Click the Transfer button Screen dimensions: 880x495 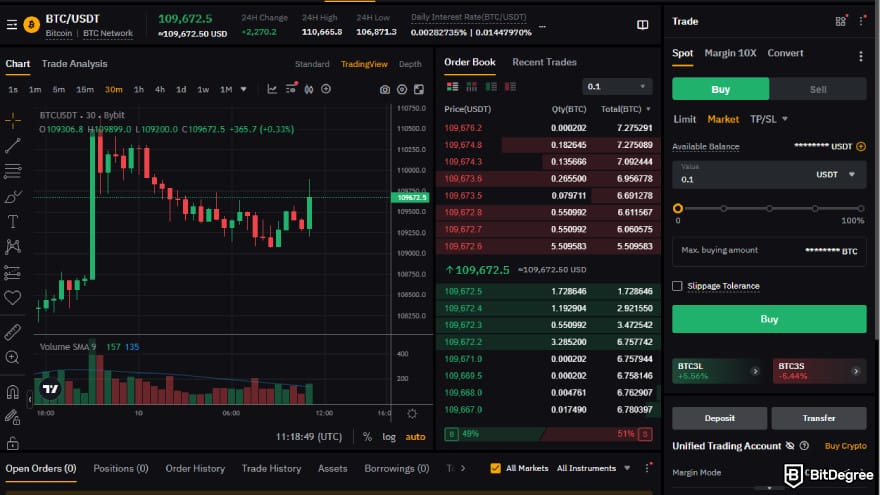(x=819, y=418)
